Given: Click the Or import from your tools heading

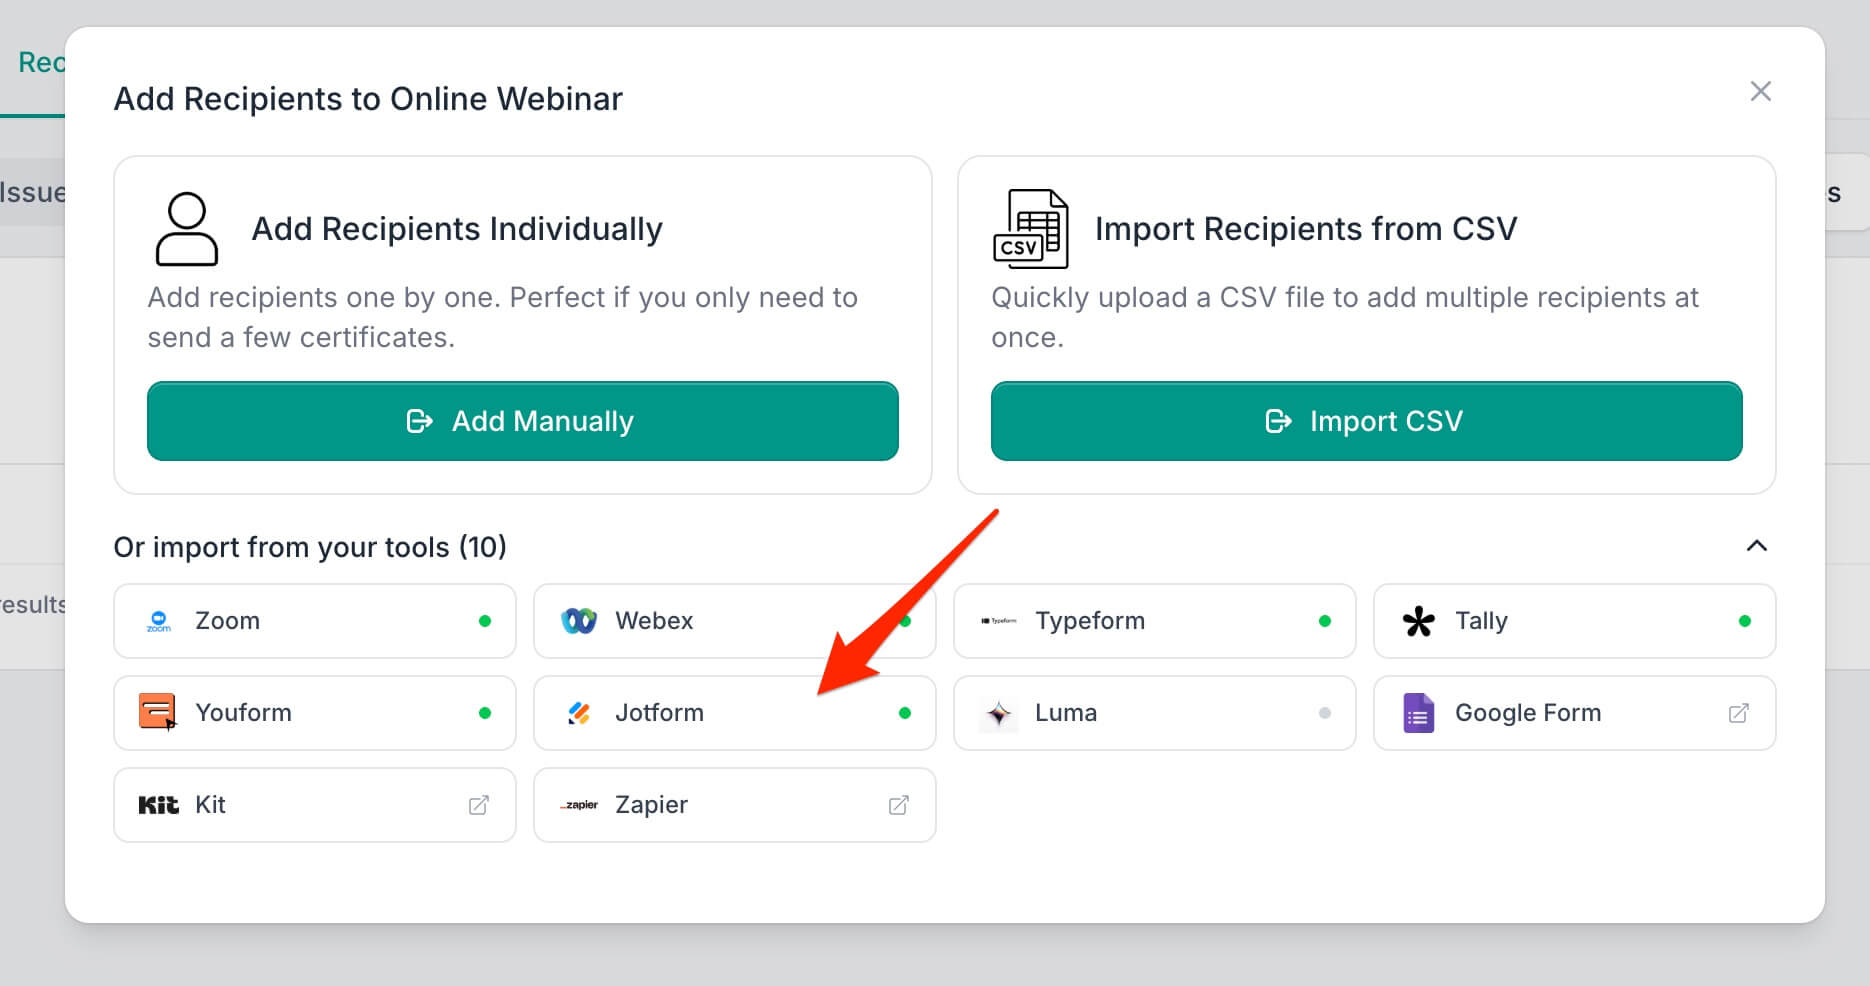Looking at the screenshot, I should pos(310,547).
